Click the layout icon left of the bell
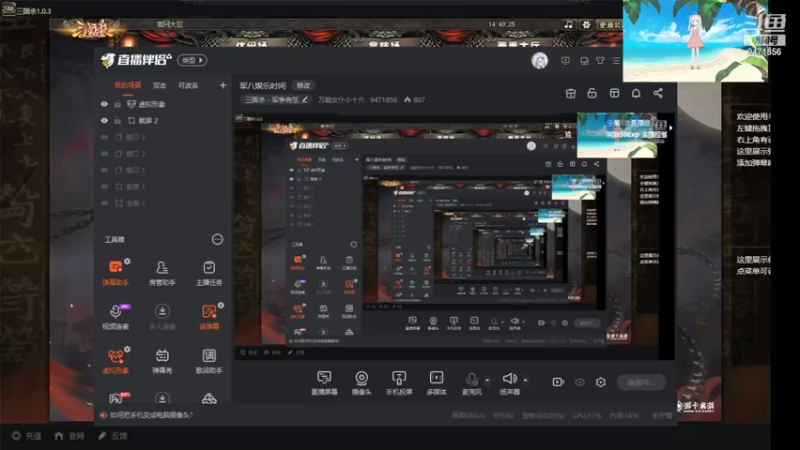800x450 pixels. pos(614,93)
